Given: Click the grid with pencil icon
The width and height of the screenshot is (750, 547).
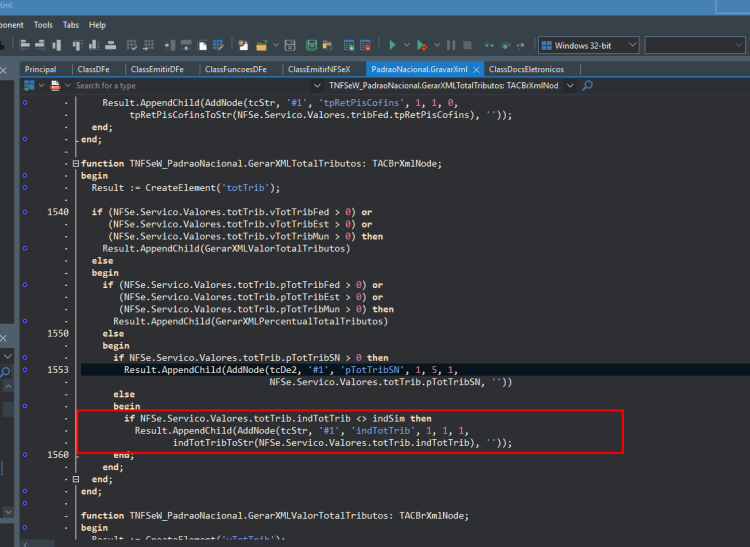Looking at the screenshot, I should (218, 45).
